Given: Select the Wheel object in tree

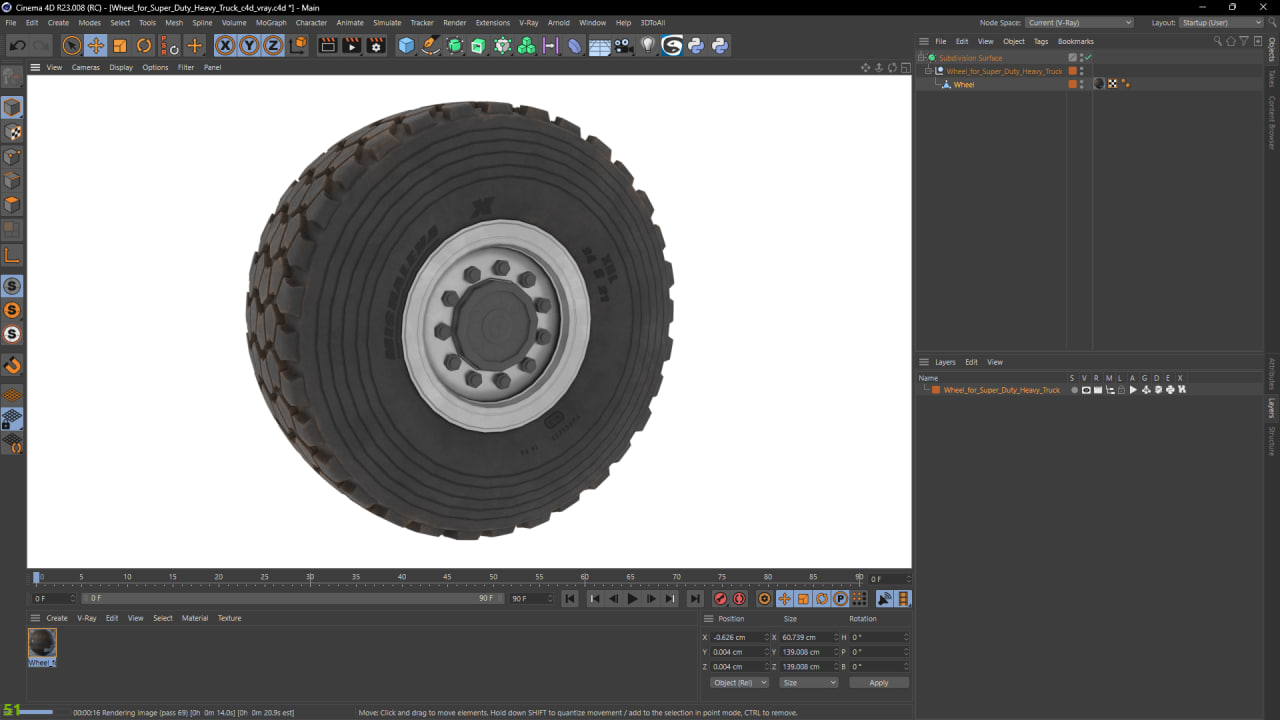Looking at the screenshot, I should [x=964, y=84].
